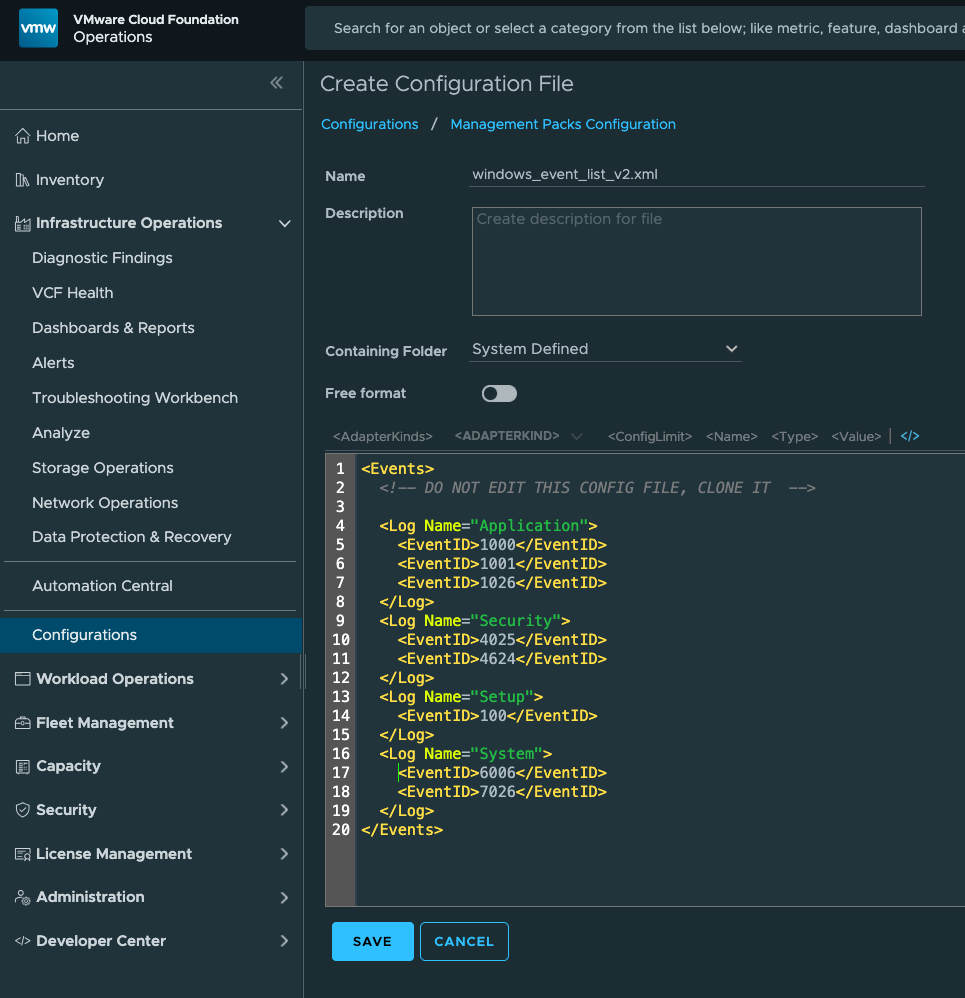
Task: Click editor line with EventID 4624
Action: pyautogui.click(x=502, y=659)
